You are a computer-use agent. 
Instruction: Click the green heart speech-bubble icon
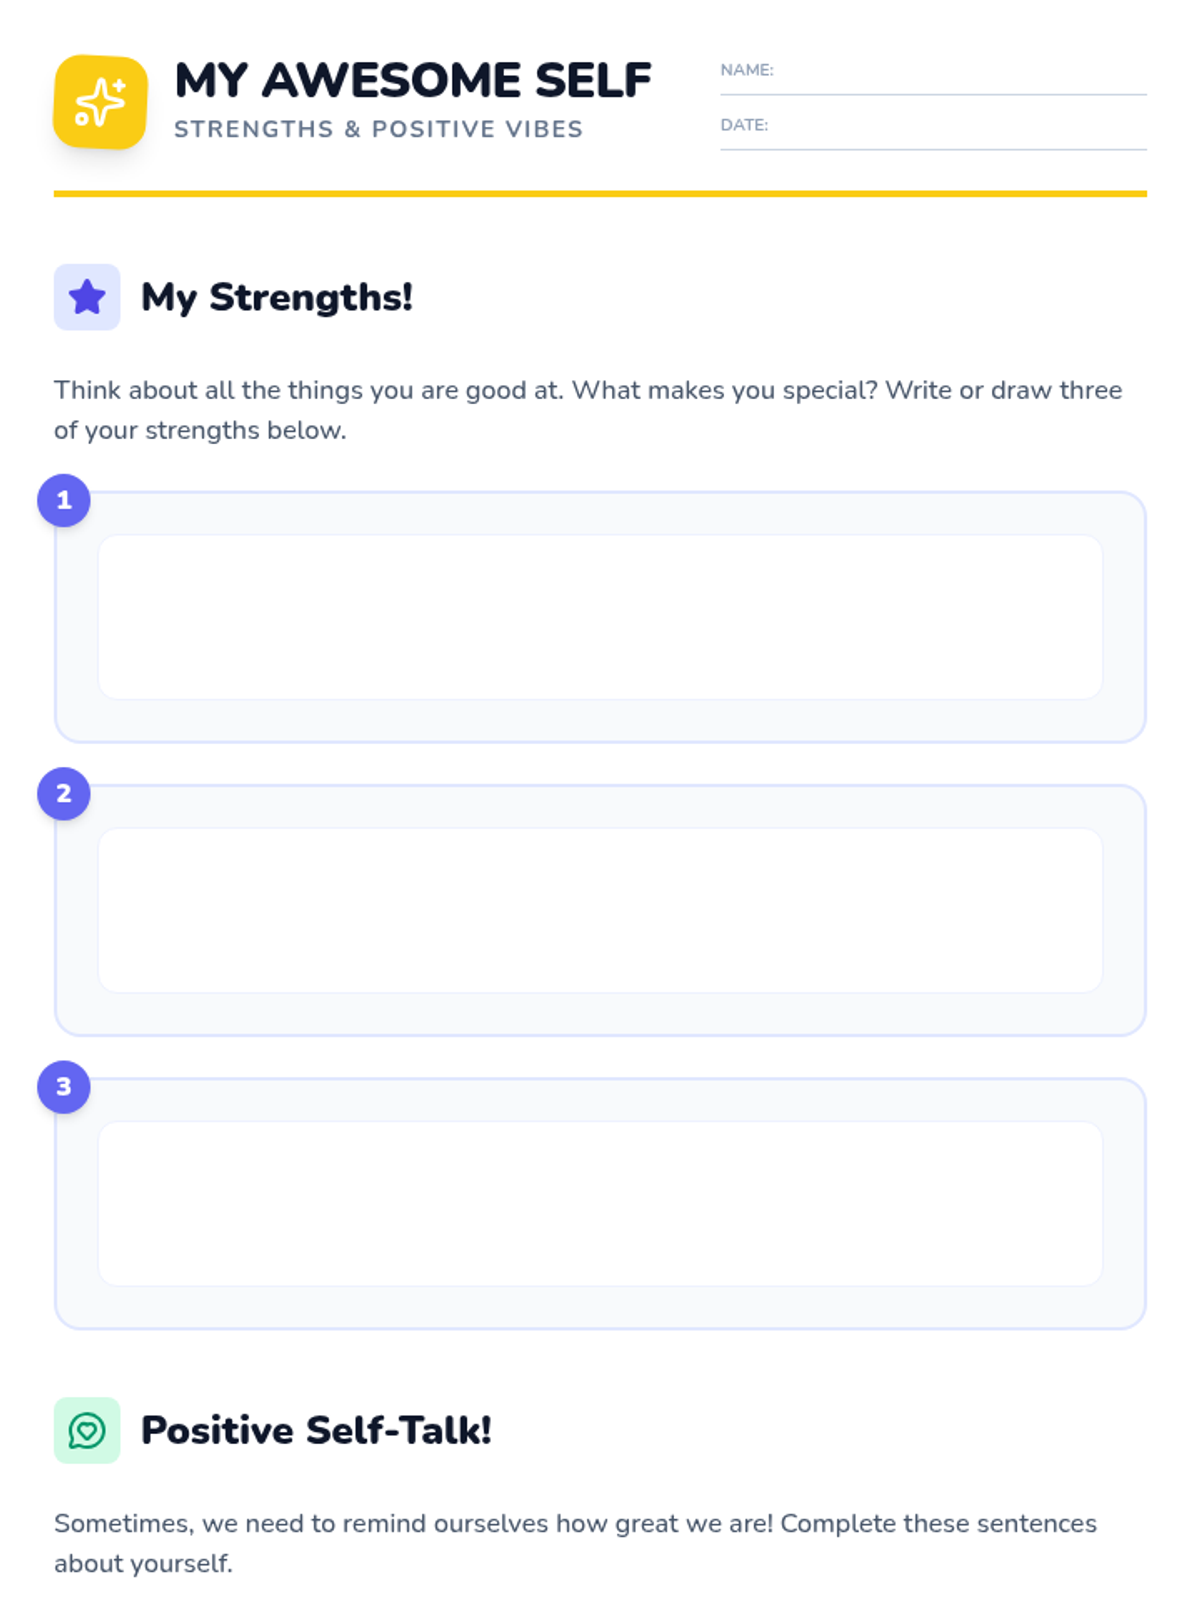click(x=87, y=1430)
